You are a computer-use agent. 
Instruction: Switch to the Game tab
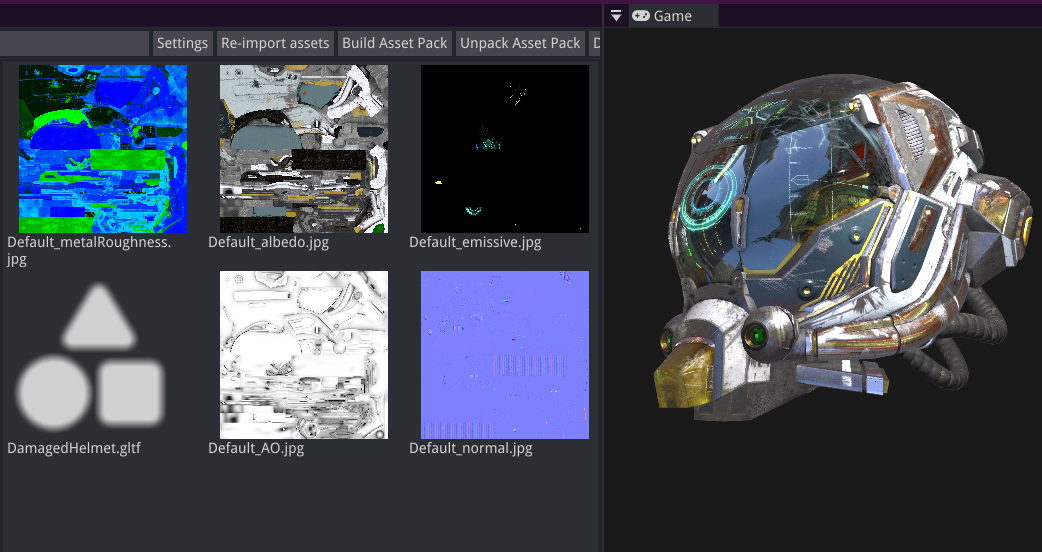click(x=672, y=16)
